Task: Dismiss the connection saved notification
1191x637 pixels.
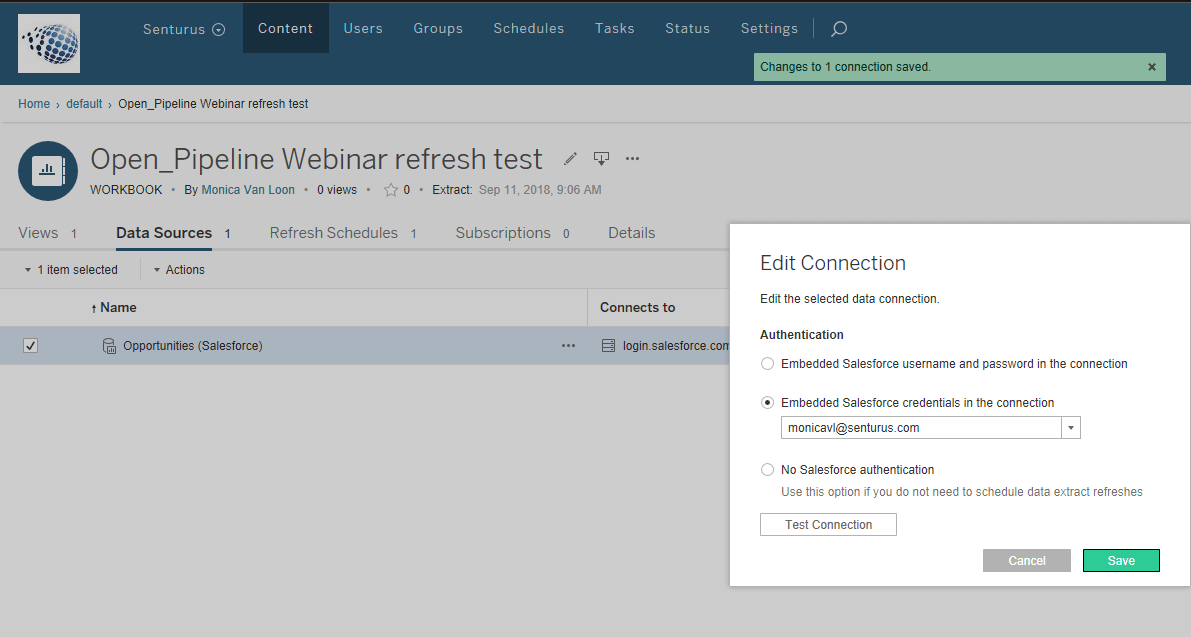Action: pyautogui.click(x=1151, y=66)
